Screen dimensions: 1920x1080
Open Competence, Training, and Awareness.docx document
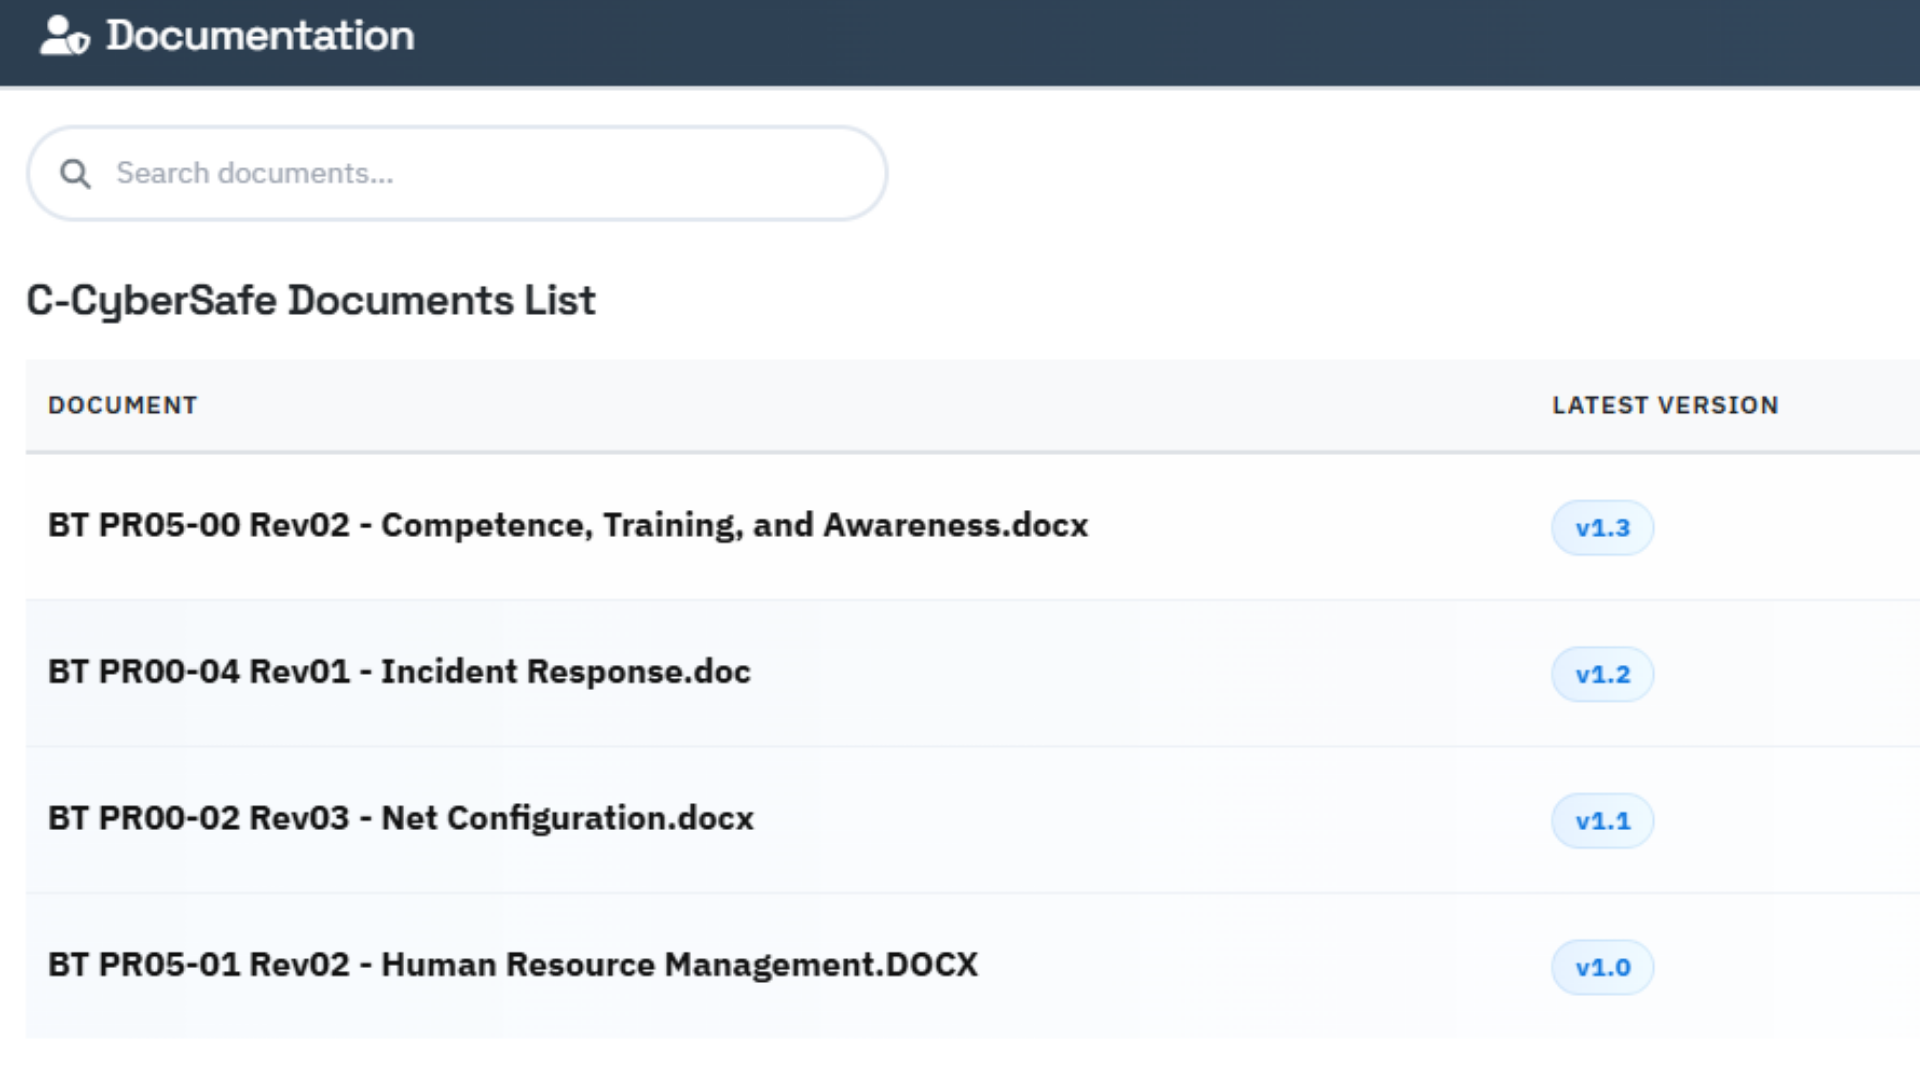tap(568, 525)
